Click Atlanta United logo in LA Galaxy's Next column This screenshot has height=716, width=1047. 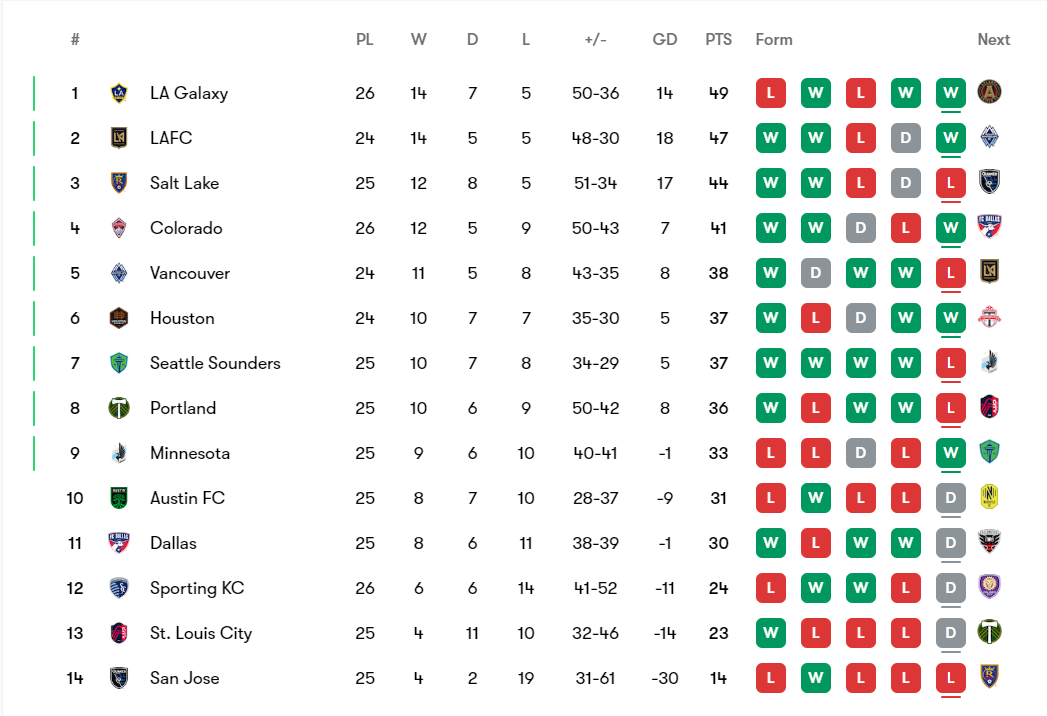point(989,93)
